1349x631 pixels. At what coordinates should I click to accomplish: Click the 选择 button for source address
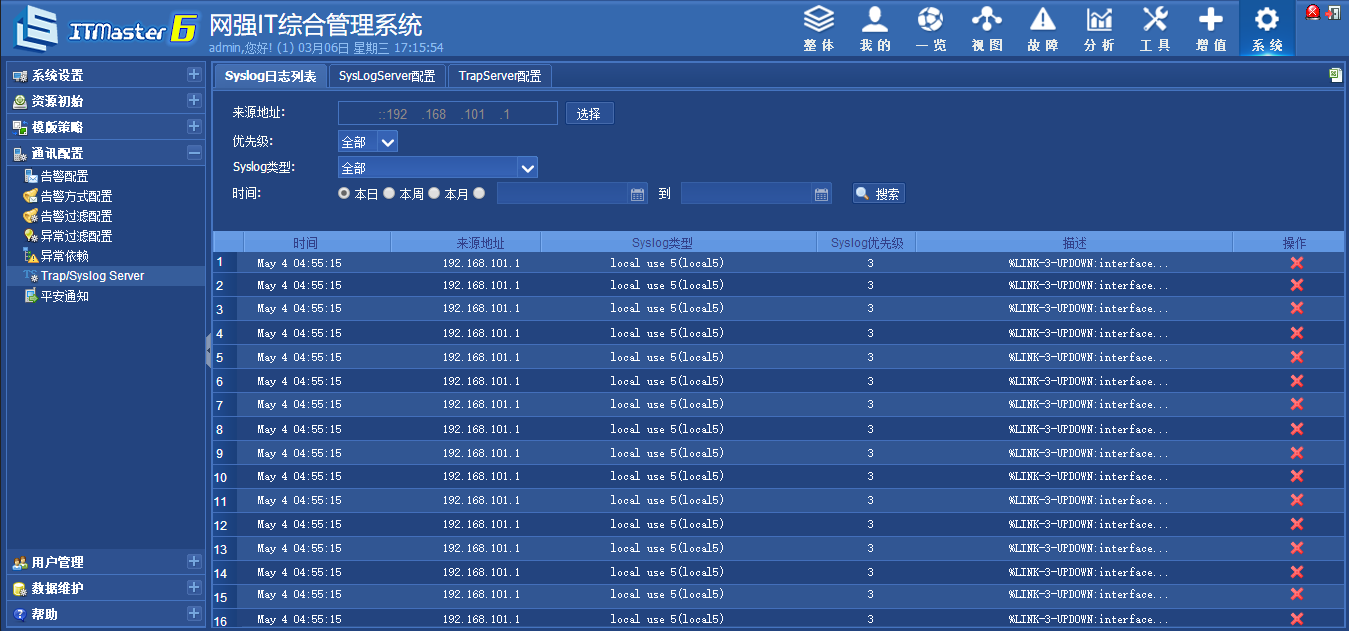pyautogui.click(x=589, y=114)
